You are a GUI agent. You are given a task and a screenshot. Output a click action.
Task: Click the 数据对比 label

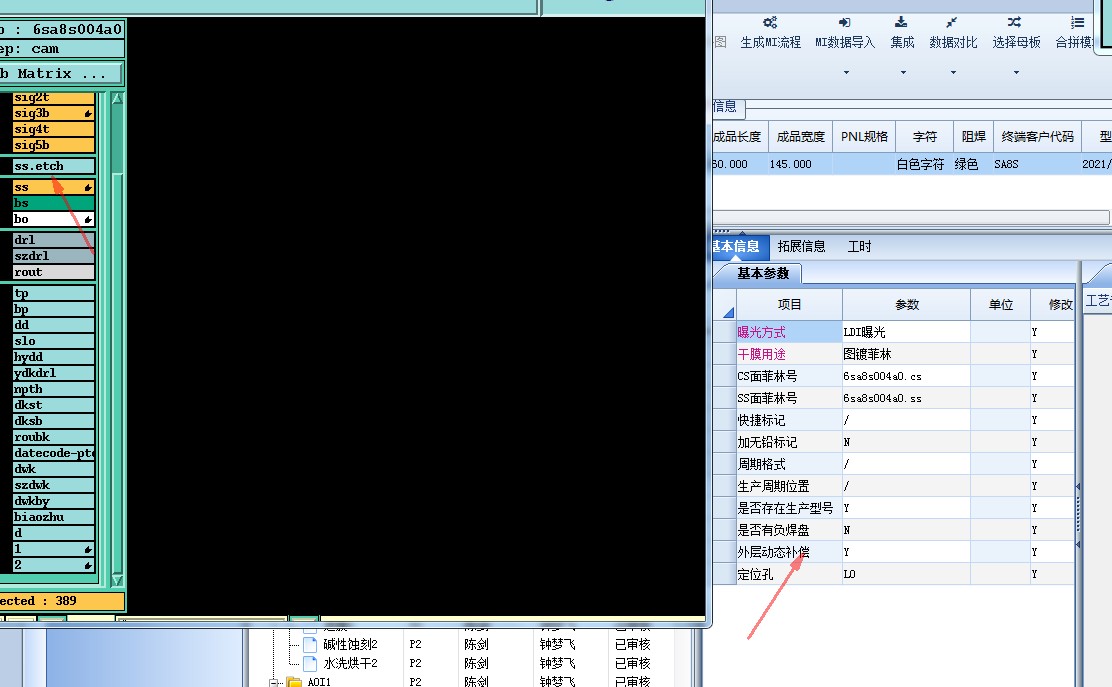pos(953,43)
